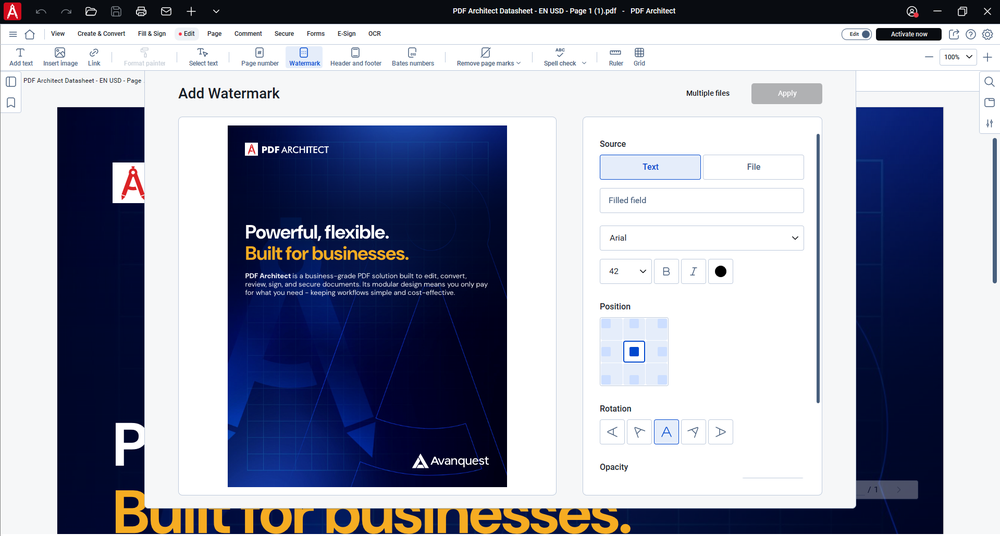Open the font size 42 dropdown
This screenshot has height=536, width=1000.
(626, 271)
